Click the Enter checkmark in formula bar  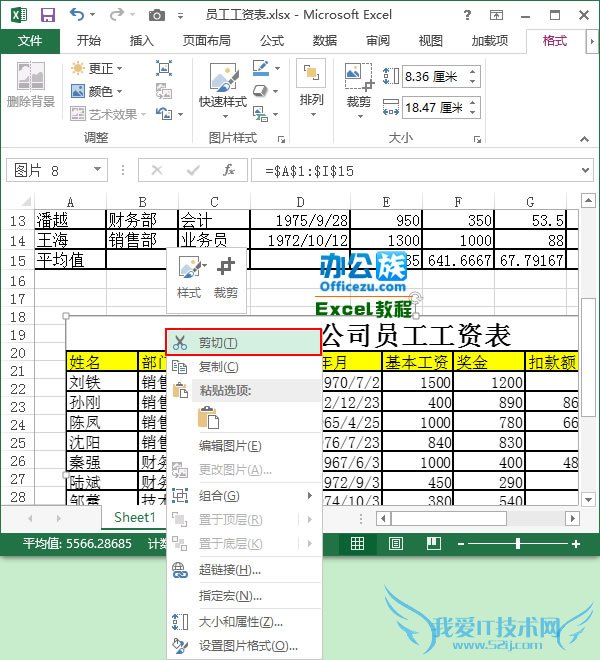coord(193,170)
